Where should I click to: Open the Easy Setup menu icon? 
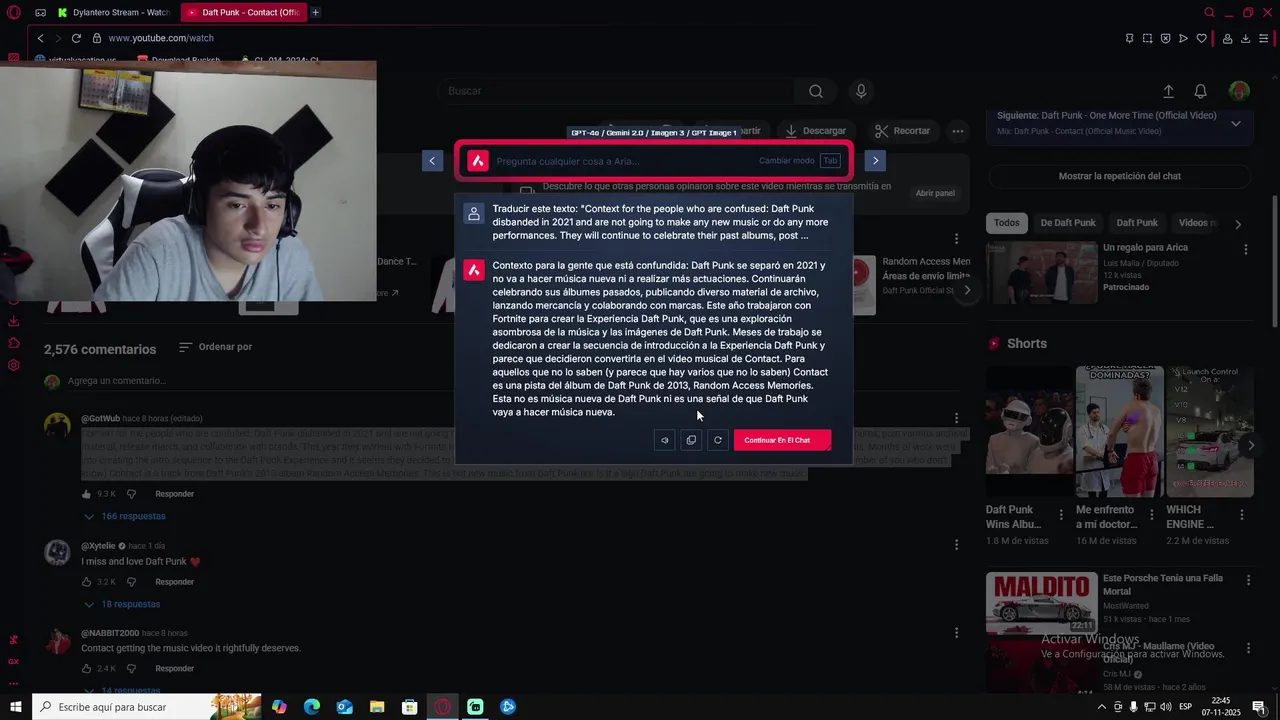tap(1265, 38)
